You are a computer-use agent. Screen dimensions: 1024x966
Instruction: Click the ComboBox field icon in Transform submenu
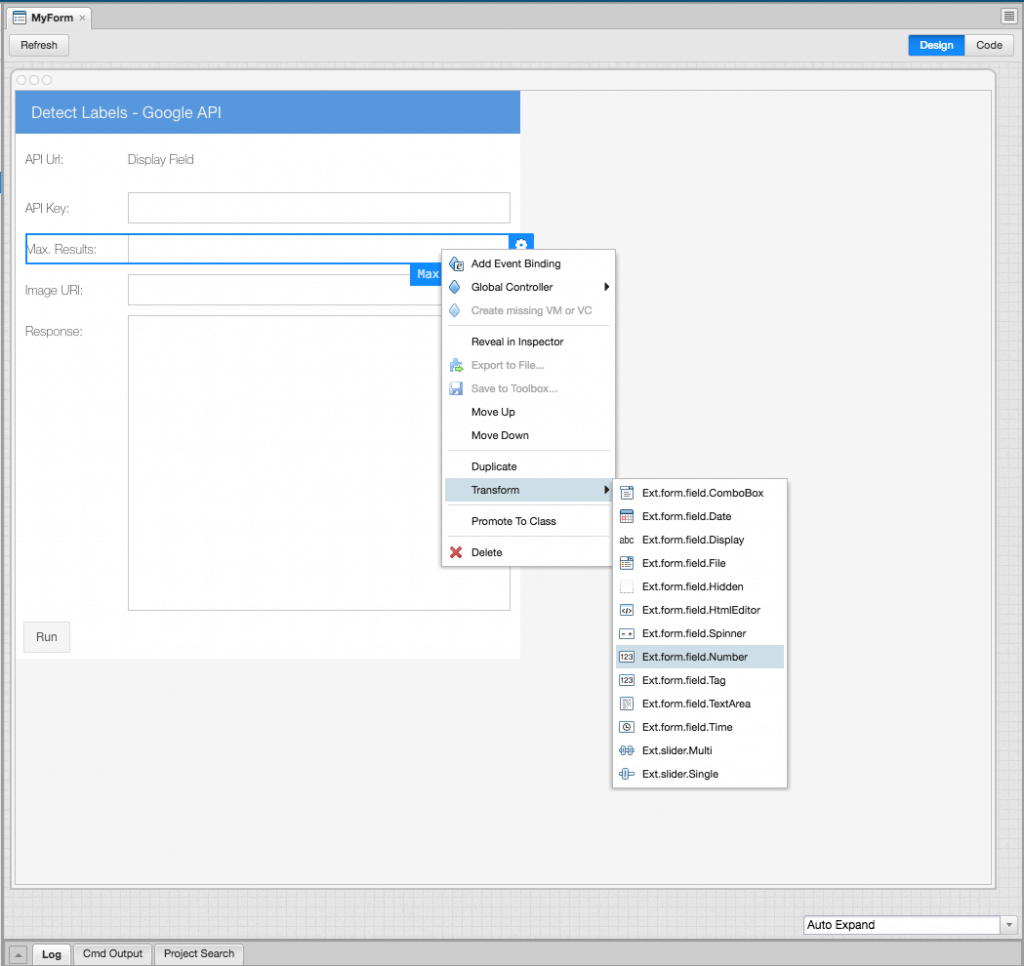pos(626,493)
